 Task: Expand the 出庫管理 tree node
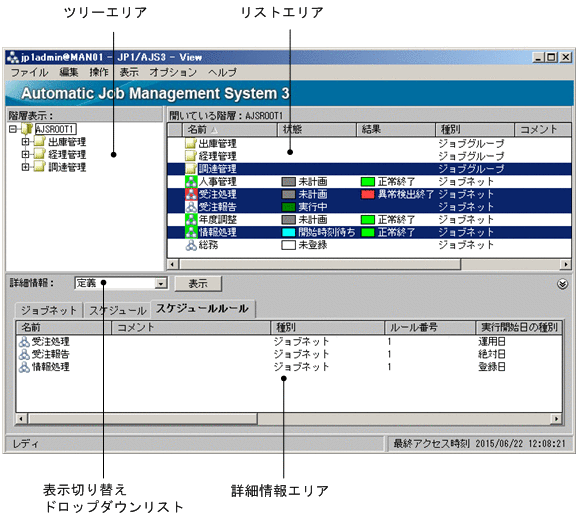25,142
